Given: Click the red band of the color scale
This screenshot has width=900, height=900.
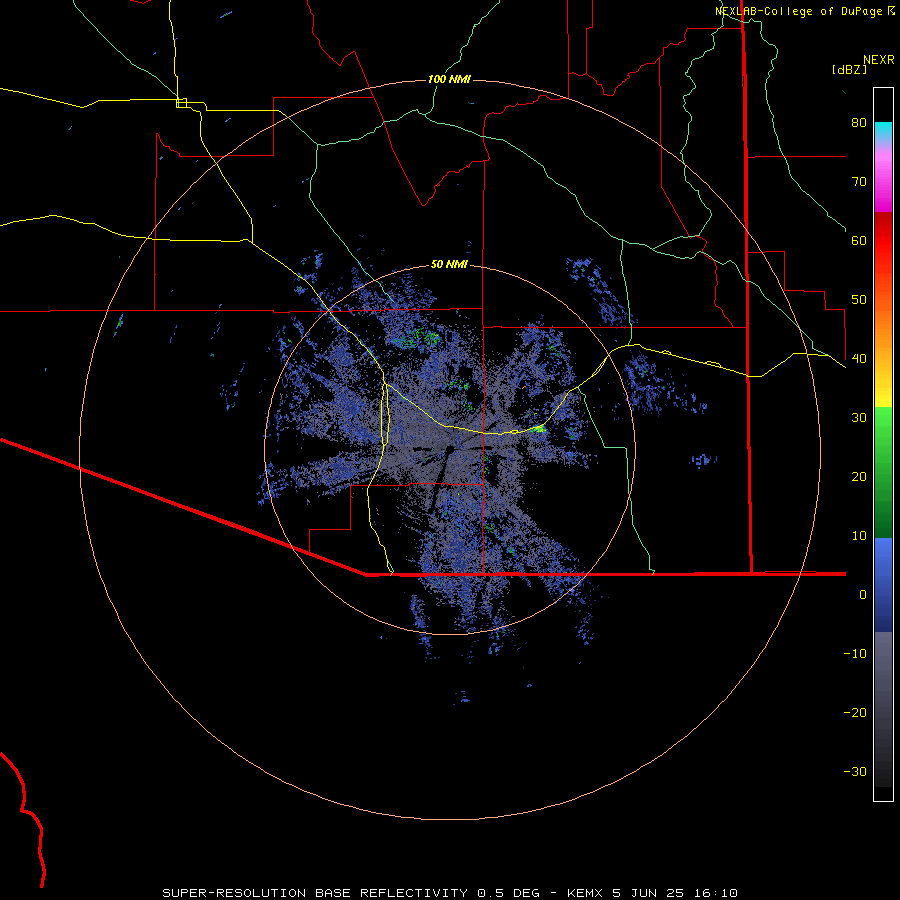Looking at the screenshot, I should [x=883, y=241].
